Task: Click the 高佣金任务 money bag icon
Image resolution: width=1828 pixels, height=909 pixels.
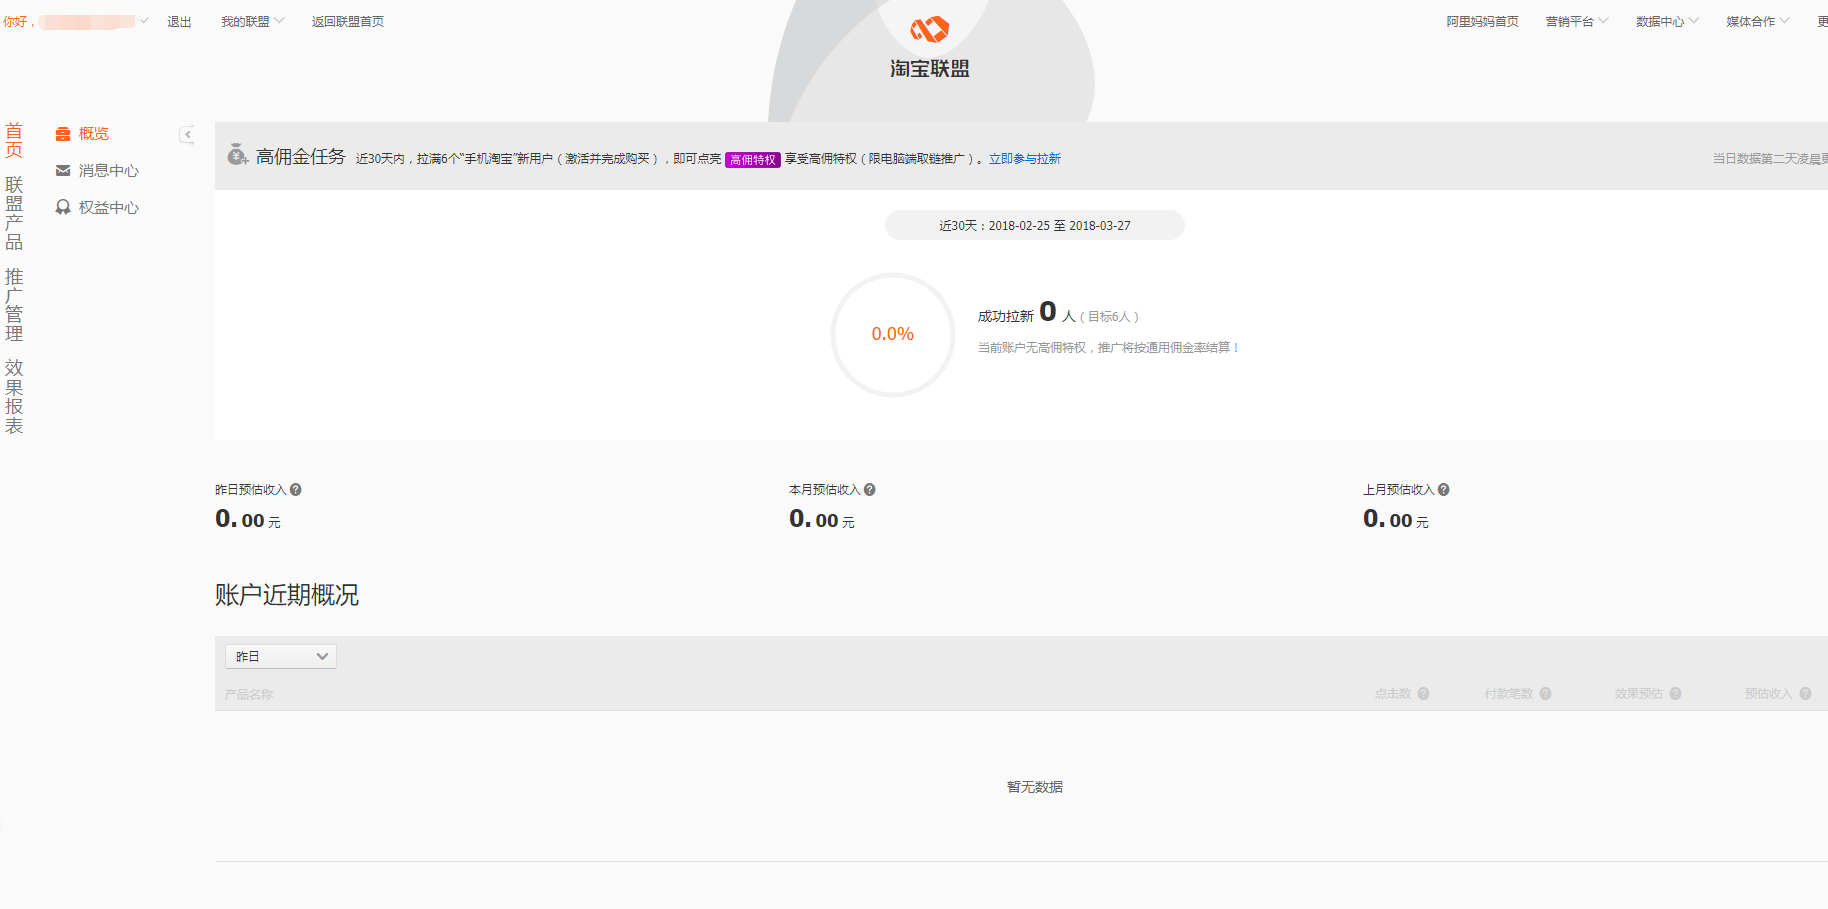Action: click(237, 154)
